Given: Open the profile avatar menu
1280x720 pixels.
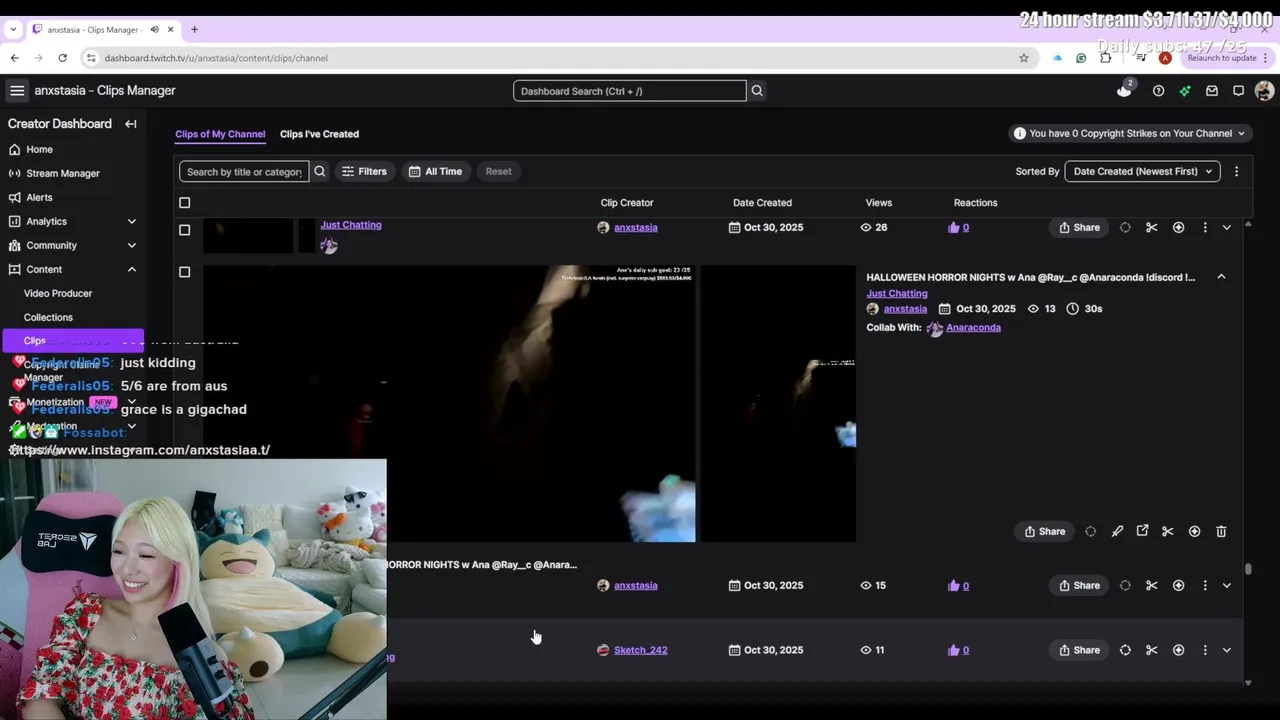Looking at the screenshot, I should 1264,91.
